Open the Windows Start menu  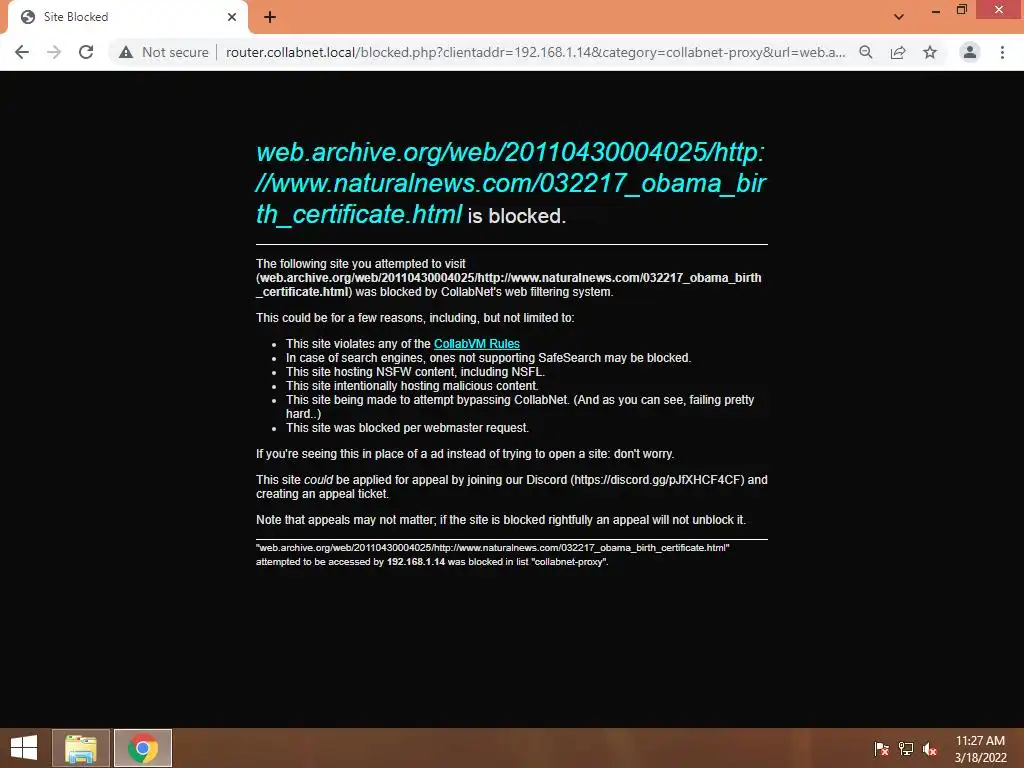tap(24, 748)
